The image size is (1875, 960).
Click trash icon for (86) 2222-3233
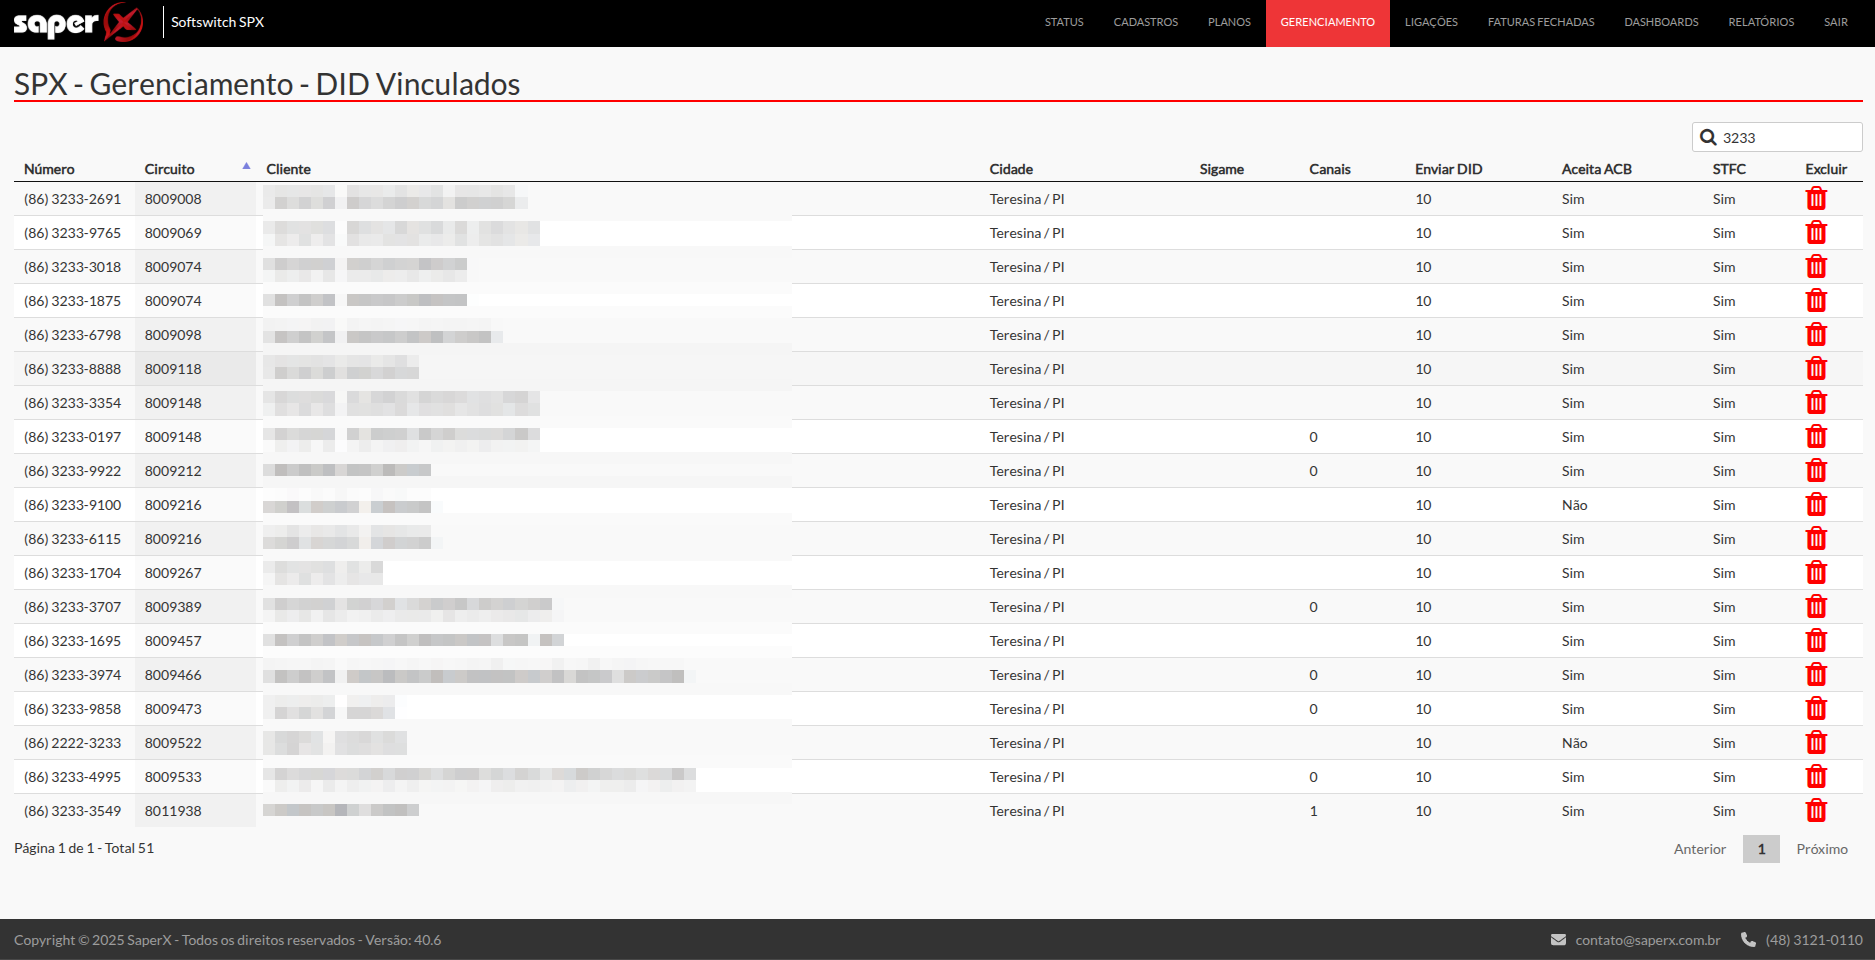point(1816,743)
